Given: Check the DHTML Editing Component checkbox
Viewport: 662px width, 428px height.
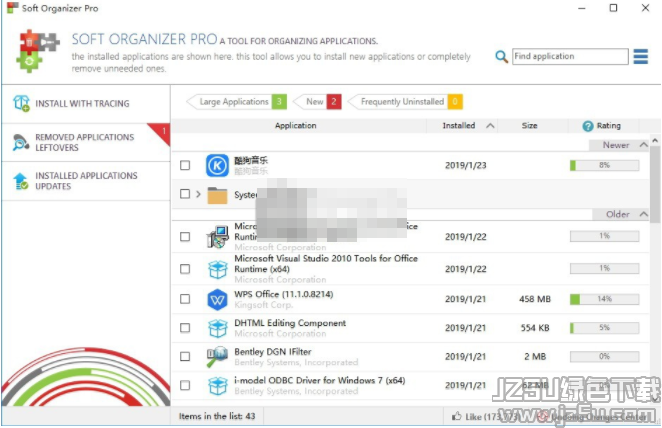Looking at the screenshot, I should pyautogui.click(x=185, y=328).
